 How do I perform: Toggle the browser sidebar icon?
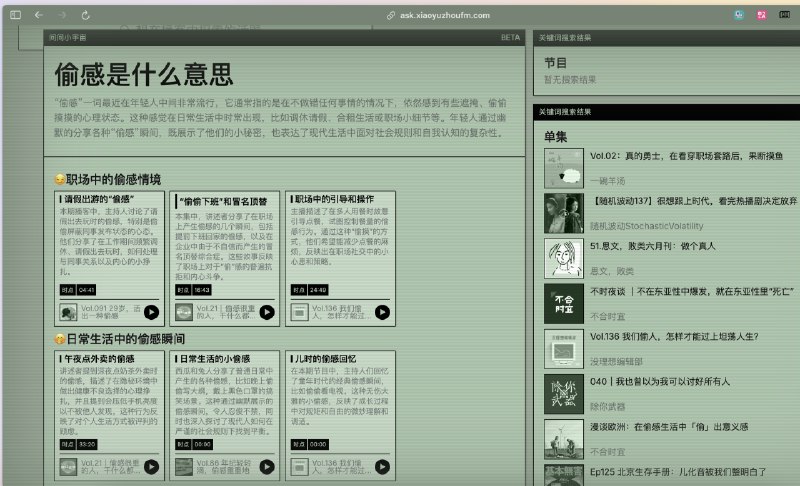point(15,15)
